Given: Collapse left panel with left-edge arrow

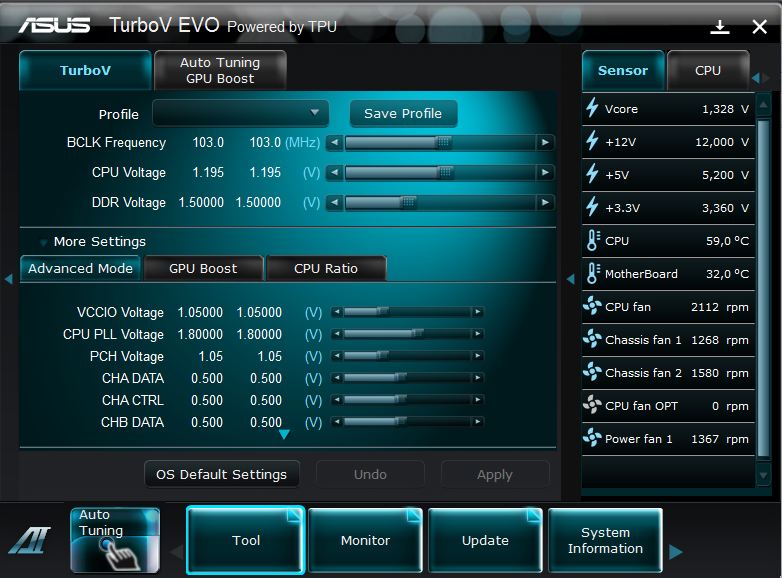Looking at the screenshot, I should tap(8, 279).
